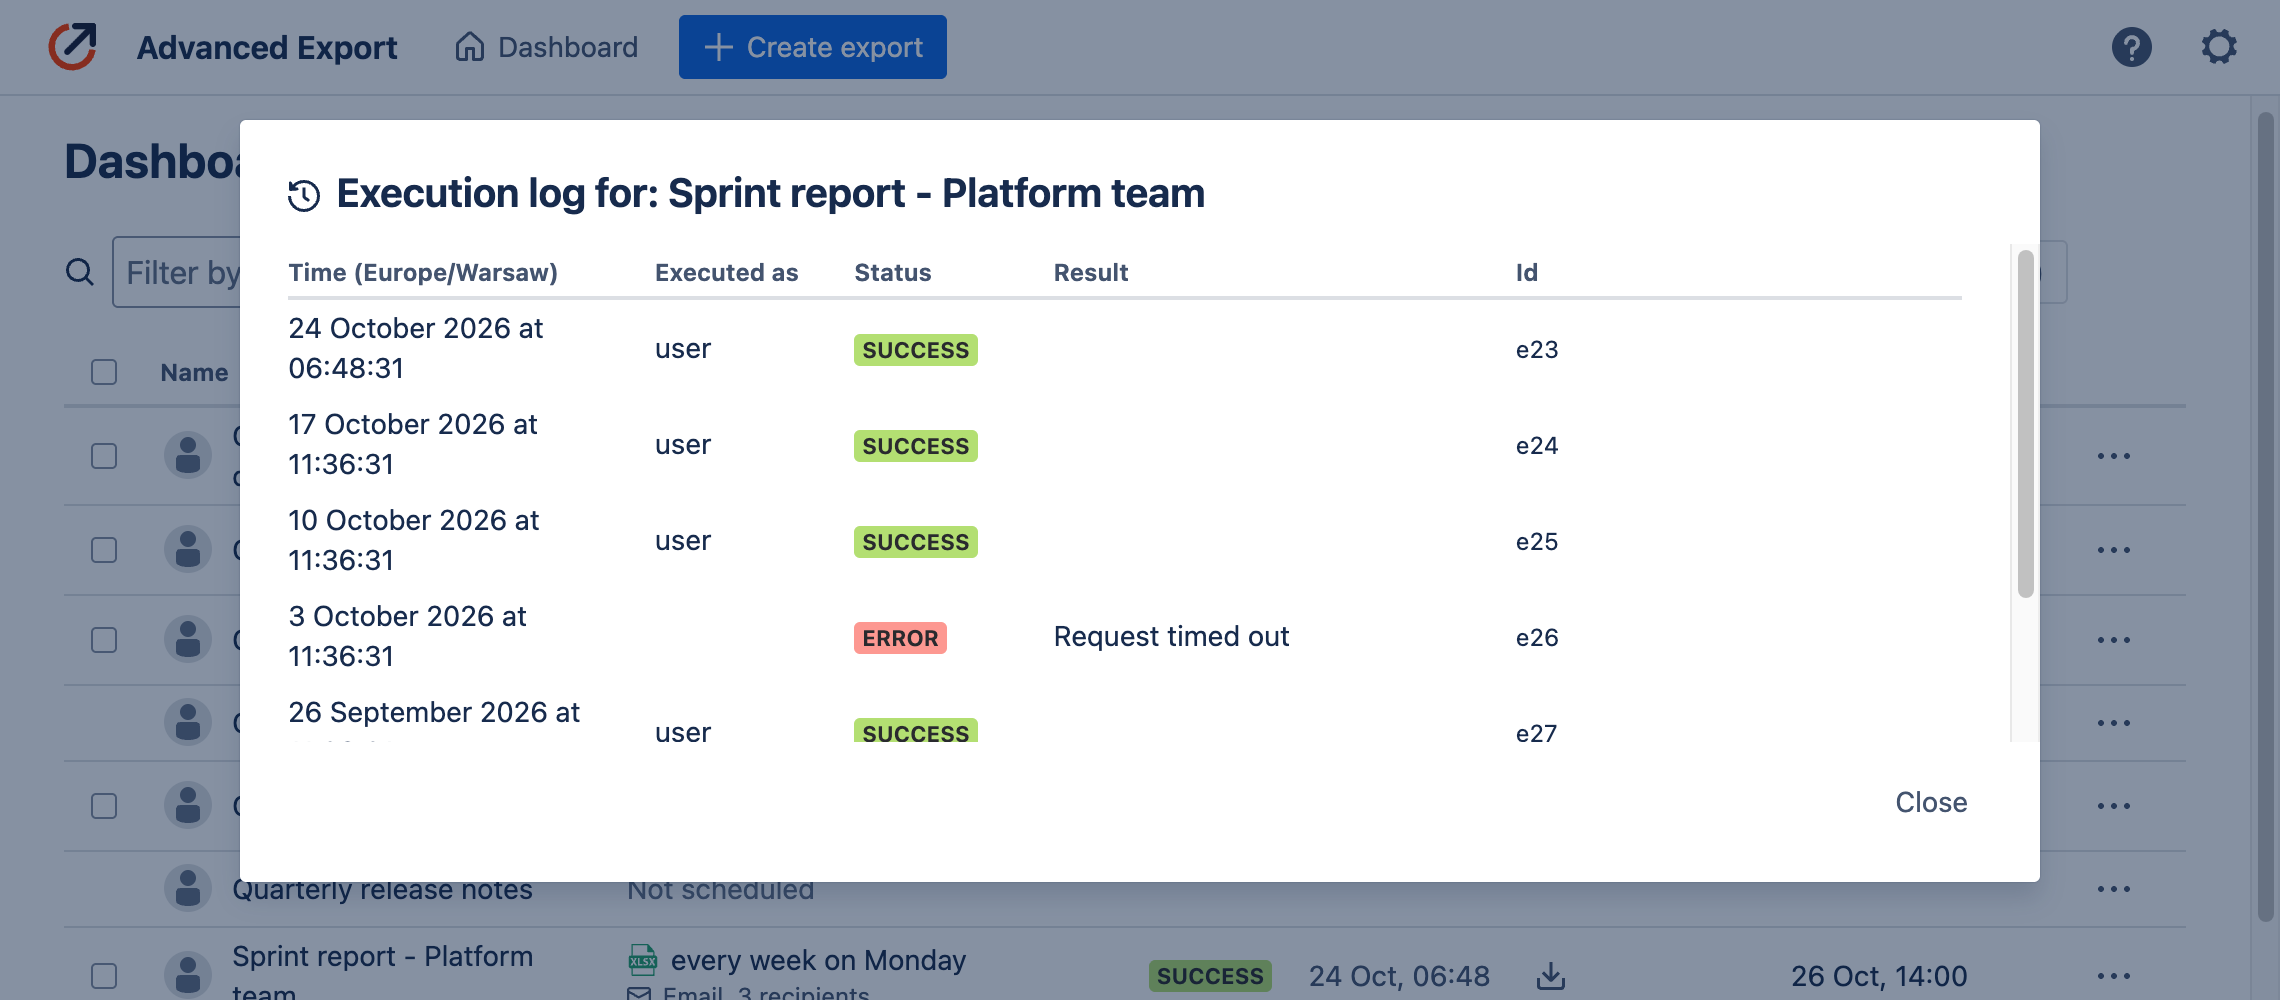
Task: Click the XLSX file icon in the Sprint report row
Action: pyautogui.click(x=642, y=960)
